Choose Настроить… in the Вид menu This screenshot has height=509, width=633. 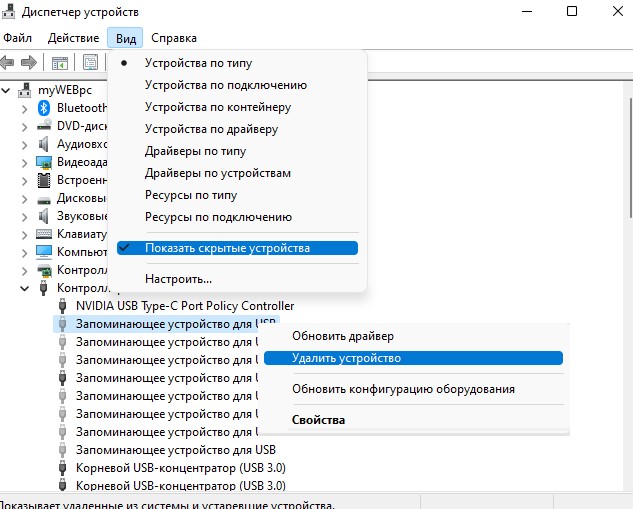click(x=178, y=279)
